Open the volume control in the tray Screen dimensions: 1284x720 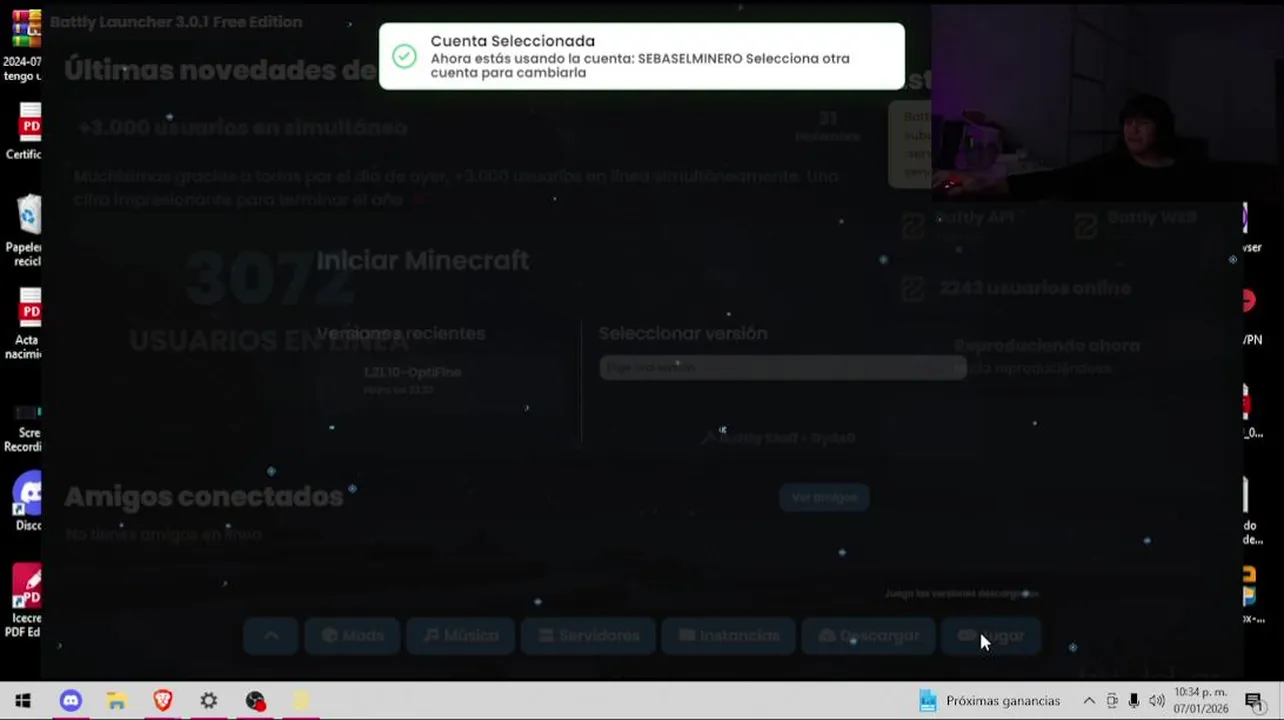coord(1157,701)
